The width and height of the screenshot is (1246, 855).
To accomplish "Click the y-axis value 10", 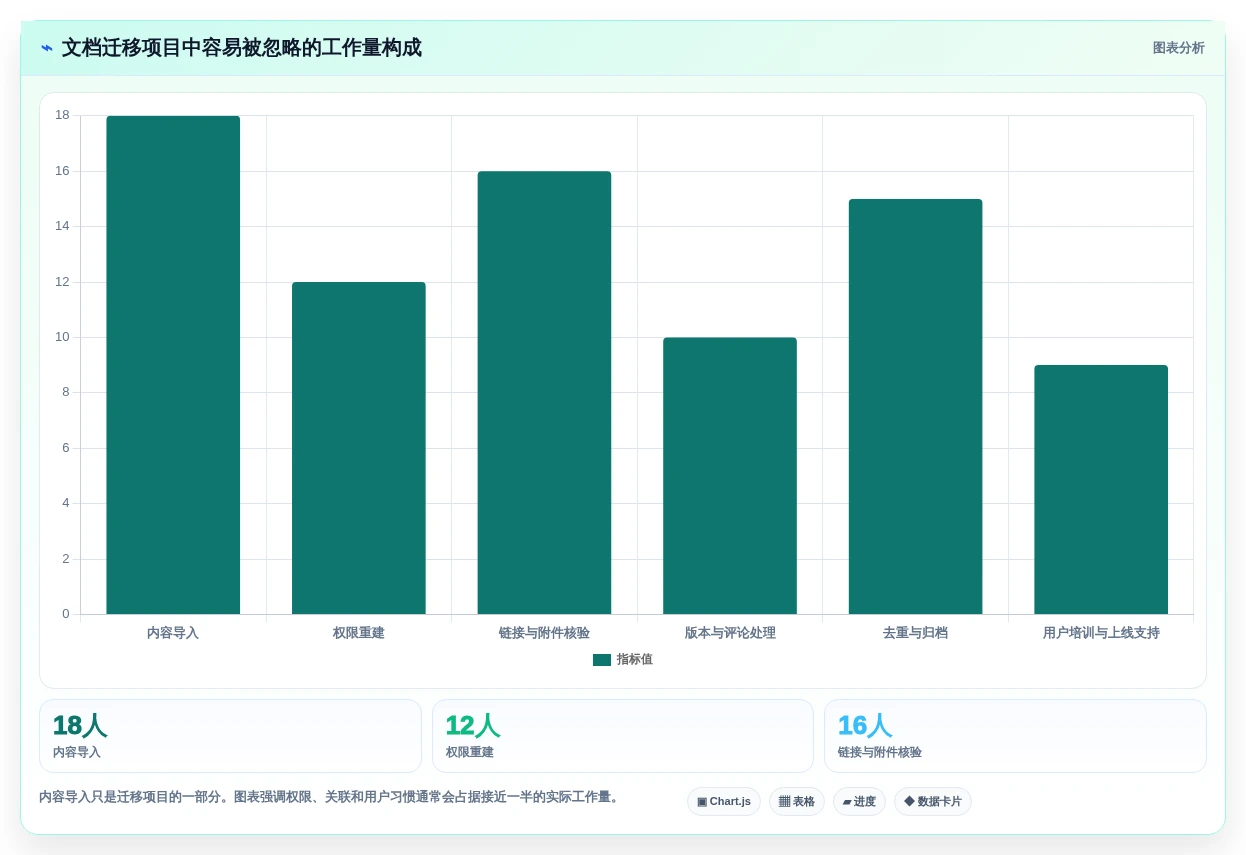I will (x=62, y=337).
